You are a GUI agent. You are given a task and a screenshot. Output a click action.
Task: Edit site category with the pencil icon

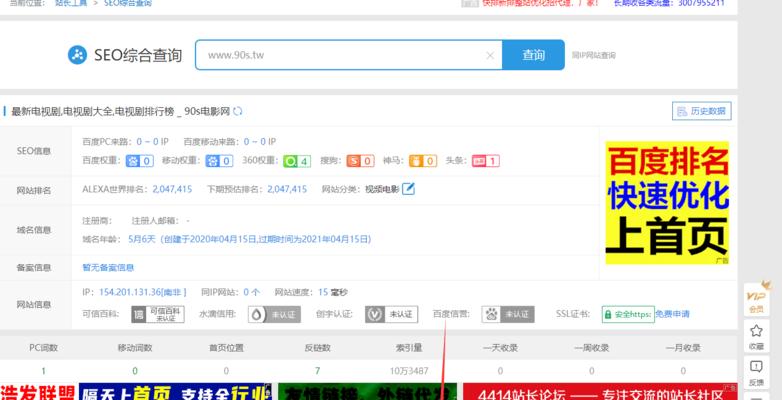click(x=408, y=189)
